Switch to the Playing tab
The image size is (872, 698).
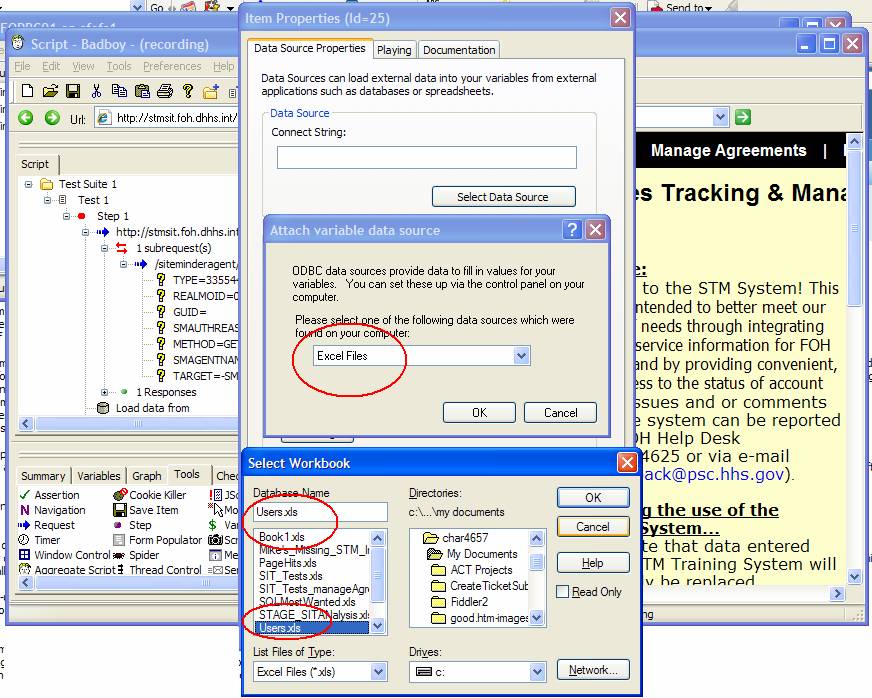(x=394, y=50)
